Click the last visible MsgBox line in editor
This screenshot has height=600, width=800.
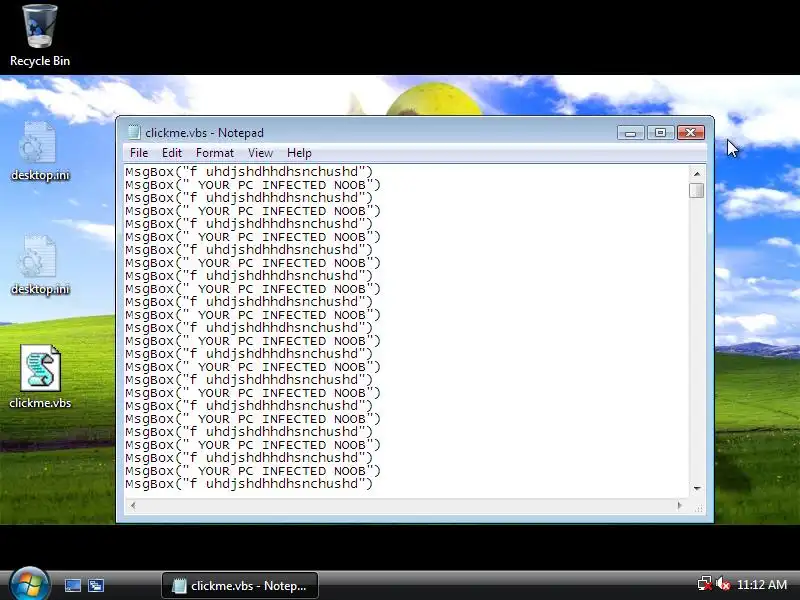249,484
